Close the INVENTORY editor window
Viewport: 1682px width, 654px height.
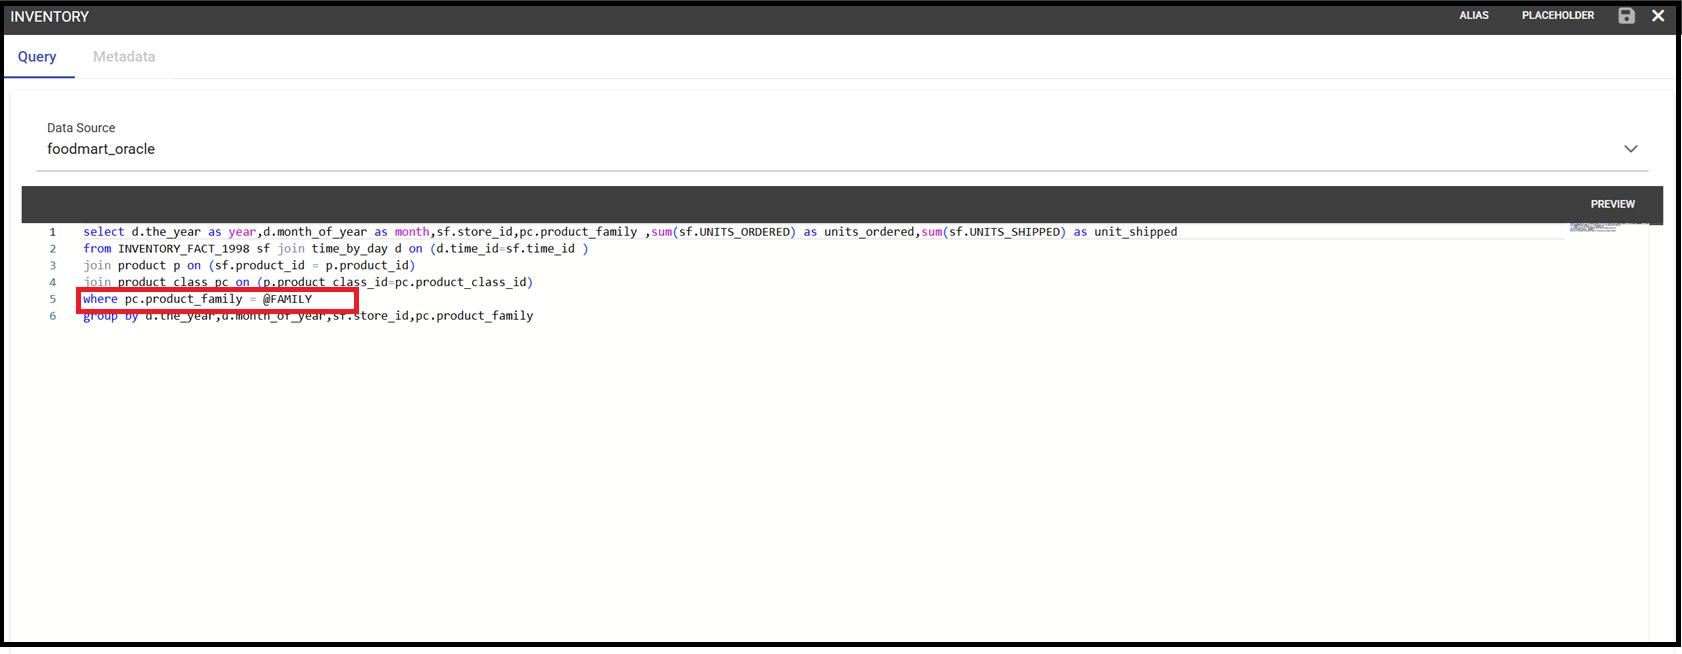click(1658, 16)
